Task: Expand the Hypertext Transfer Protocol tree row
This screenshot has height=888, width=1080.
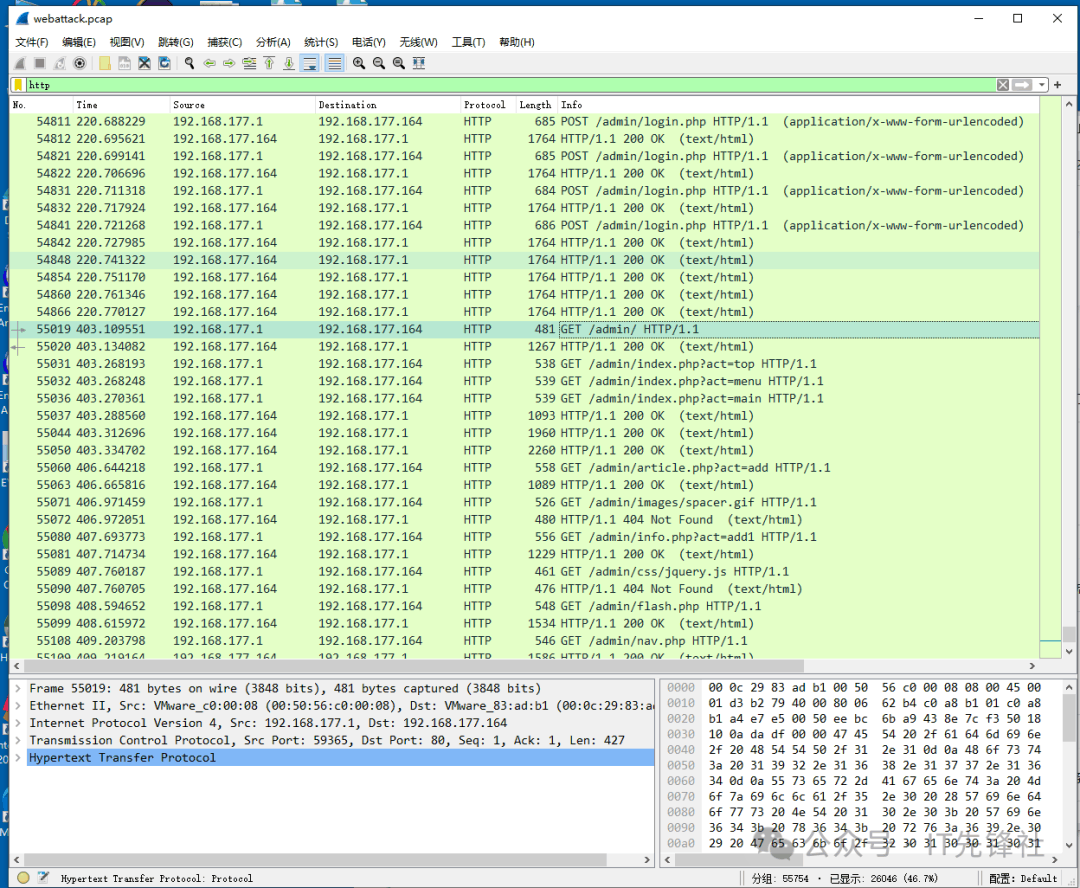Action: pos(20,758)
